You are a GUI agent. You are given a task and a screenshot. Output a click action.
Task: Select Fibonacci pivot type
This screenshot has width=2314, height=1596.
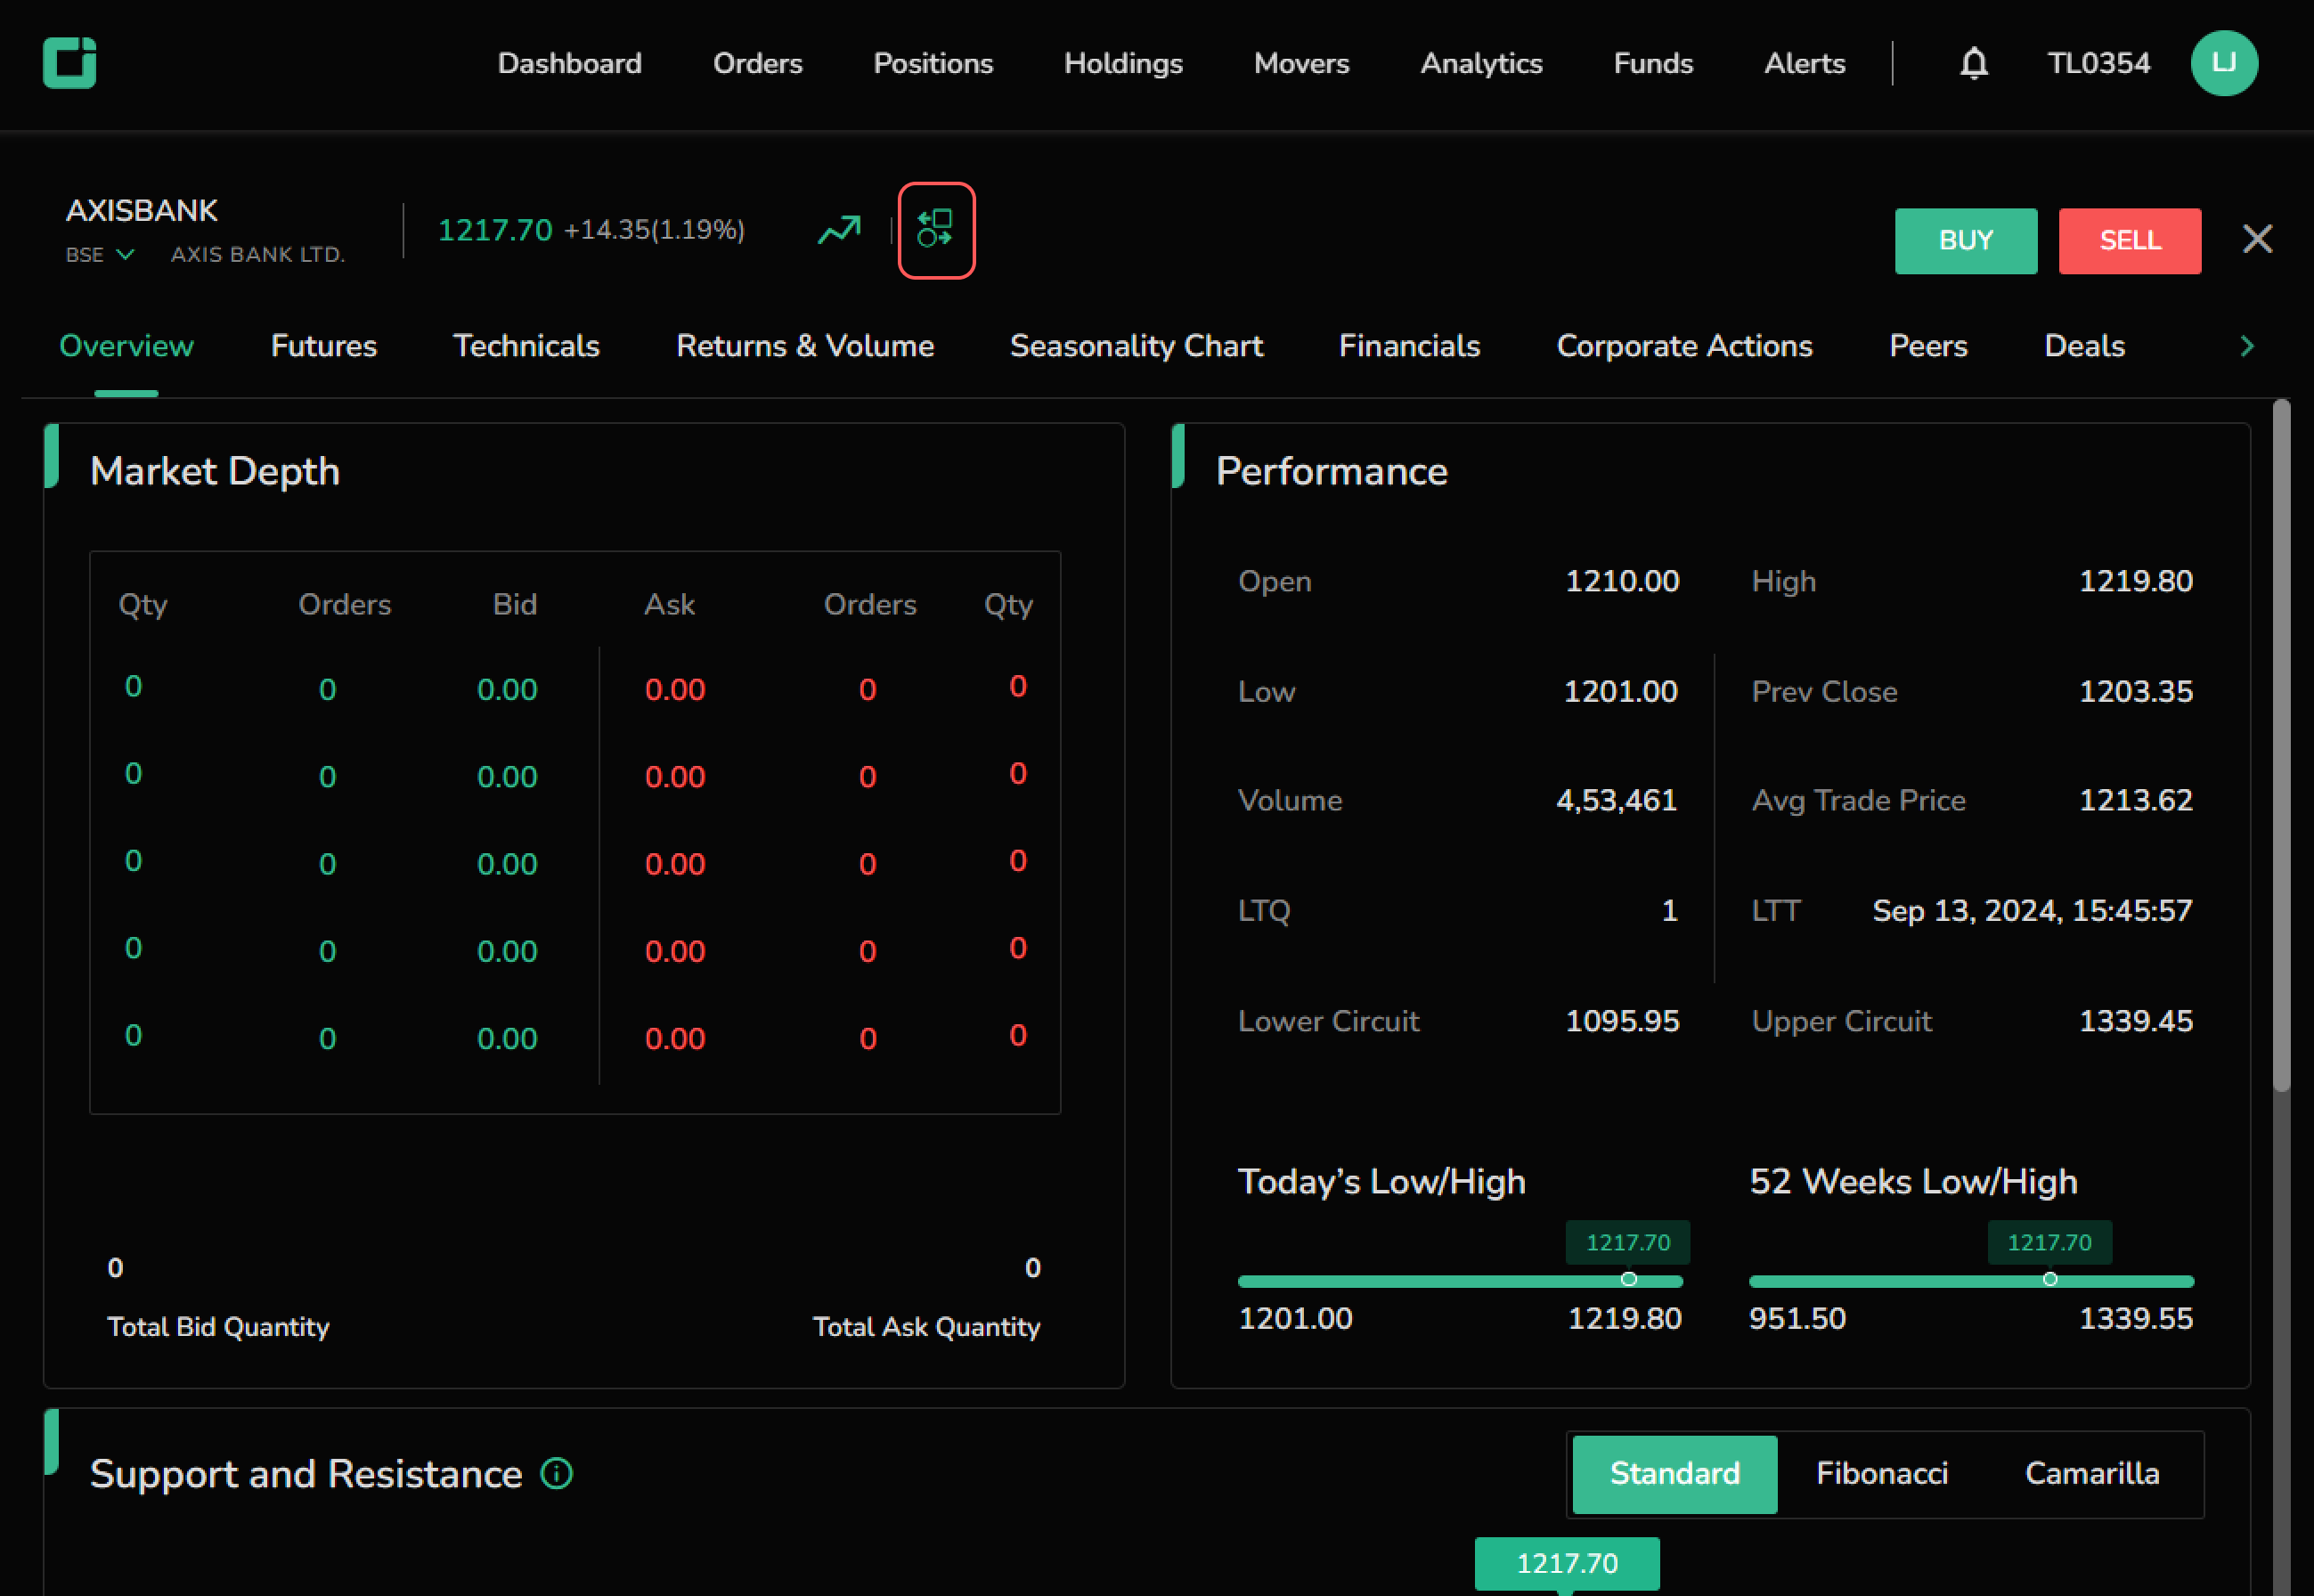(x=1881, y=1474)
